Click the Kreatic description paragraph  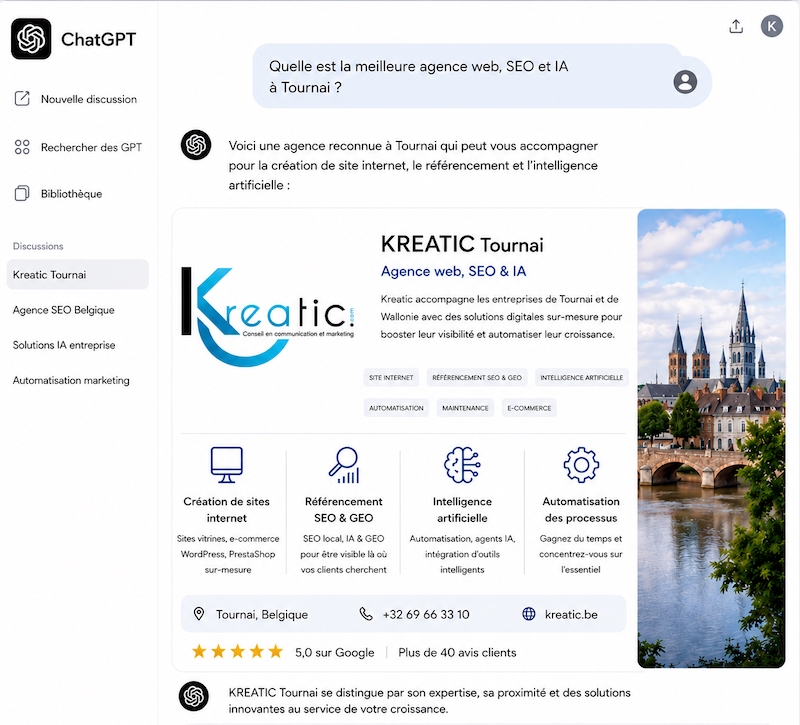pyautogui.click(x=502, y=316)
